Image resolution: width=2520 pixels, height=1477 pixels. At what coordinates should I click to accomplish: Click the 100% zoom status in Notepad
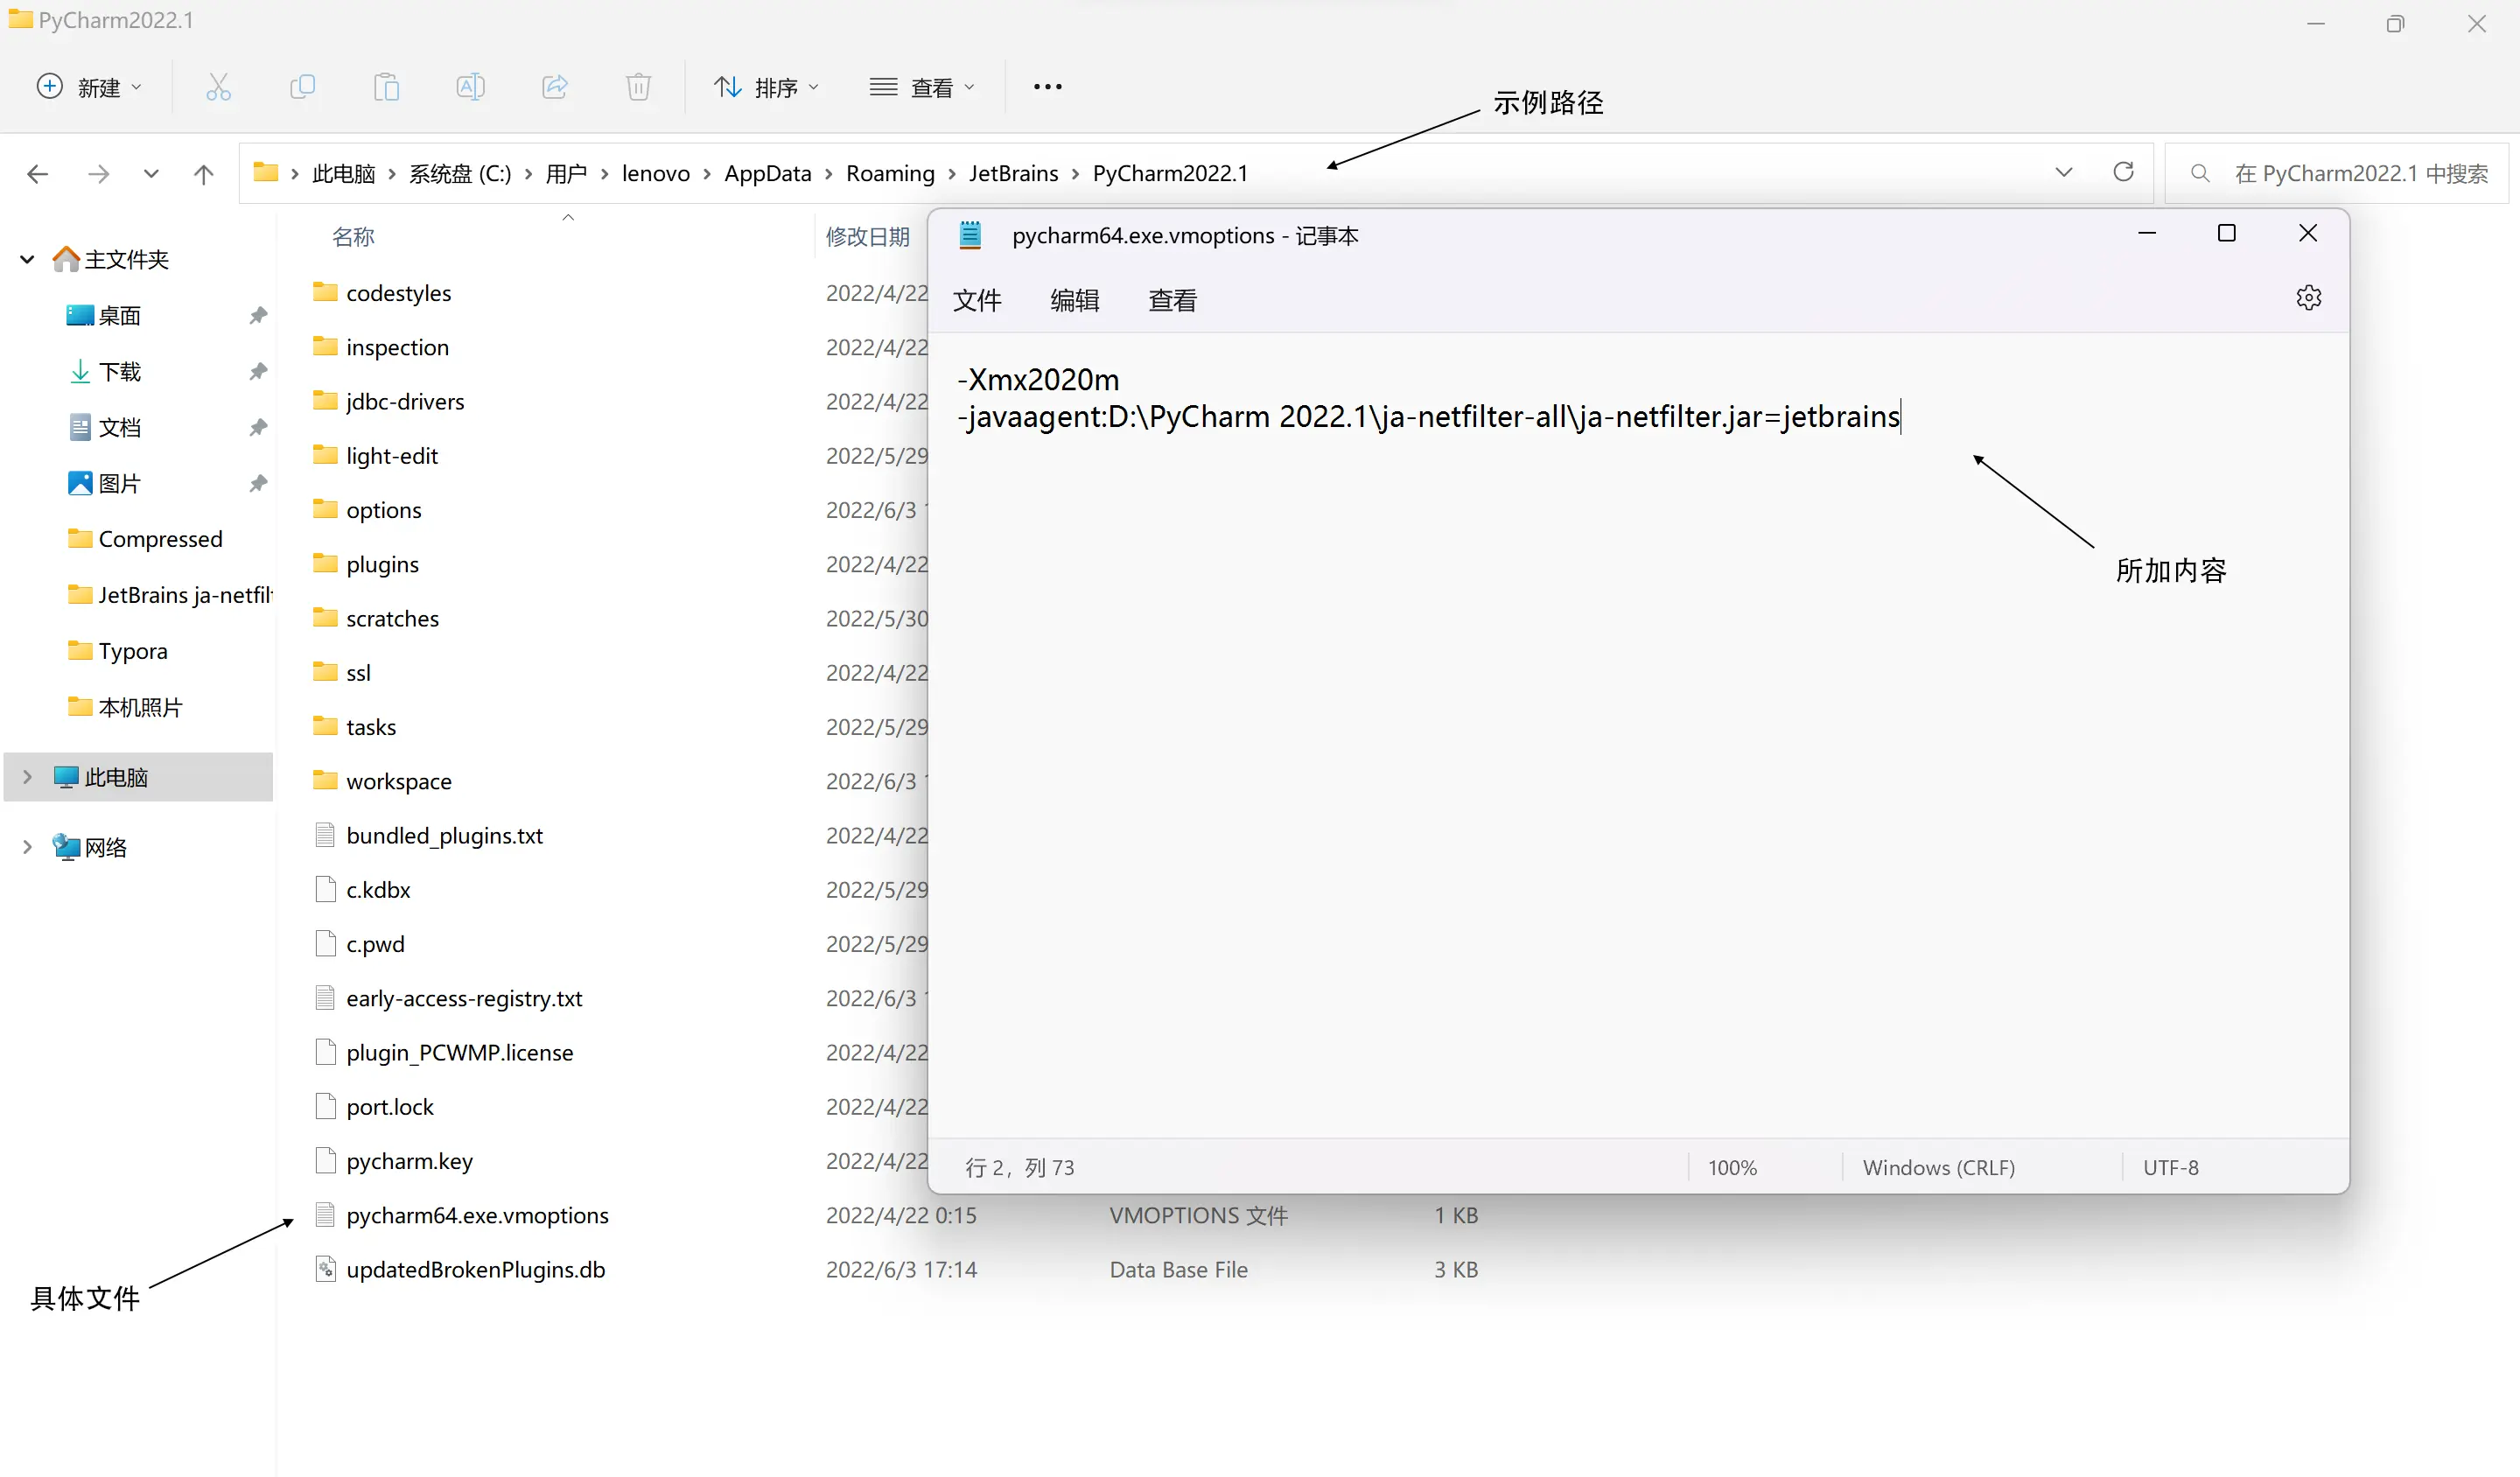tap(1732, 1167)
